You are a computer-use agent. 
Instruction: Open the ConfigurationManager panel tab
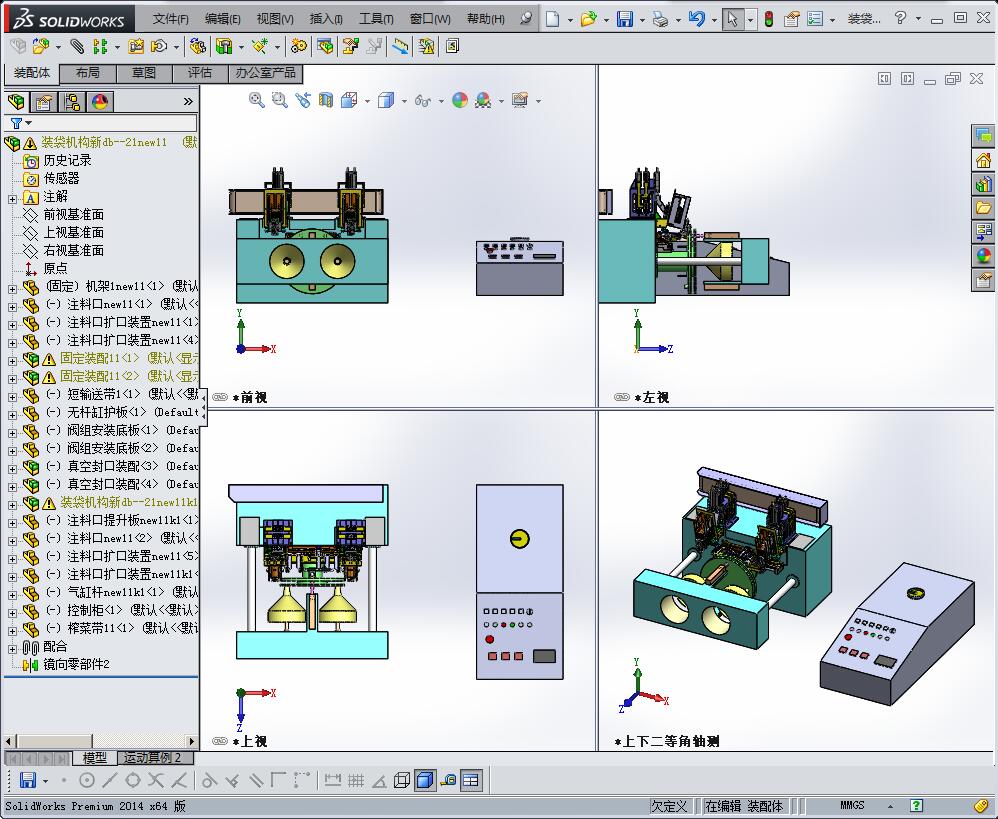click(x=73, y=102)
